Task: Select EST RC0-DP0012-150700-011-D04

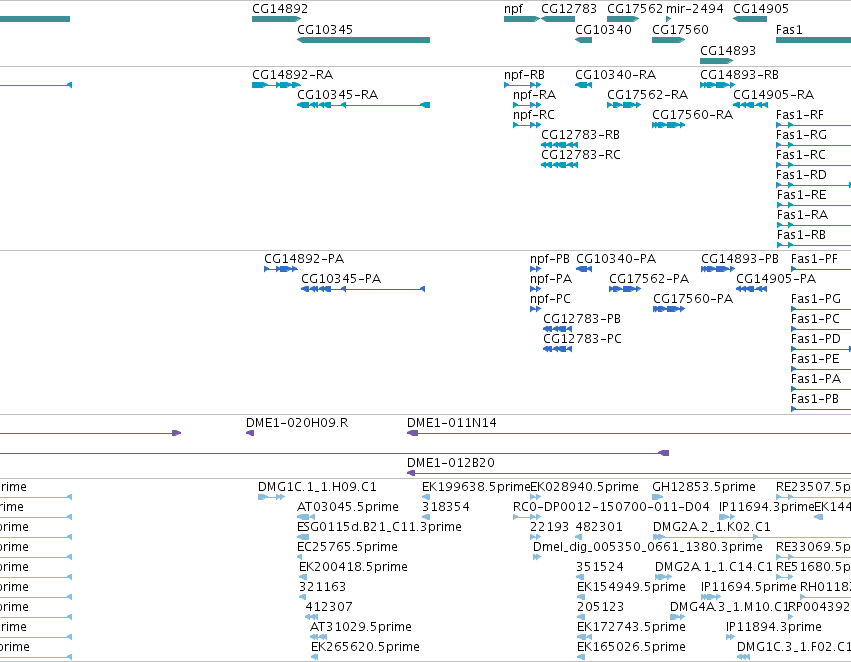Action: [527, 517]
